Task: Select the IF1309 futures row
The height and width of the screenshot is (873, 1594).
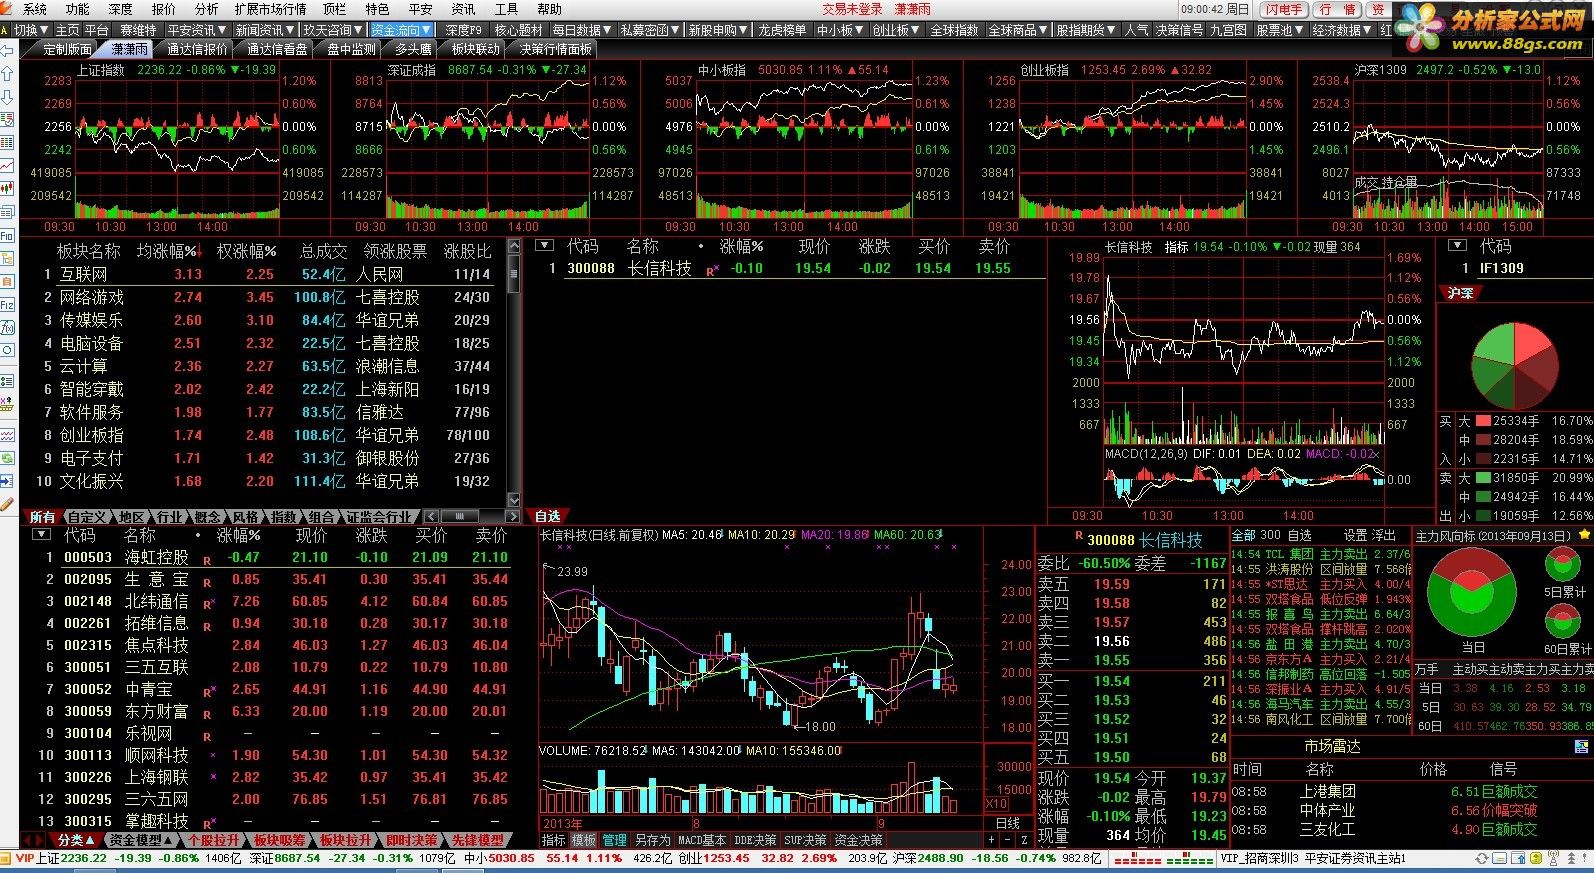Action: [1515, 268]
